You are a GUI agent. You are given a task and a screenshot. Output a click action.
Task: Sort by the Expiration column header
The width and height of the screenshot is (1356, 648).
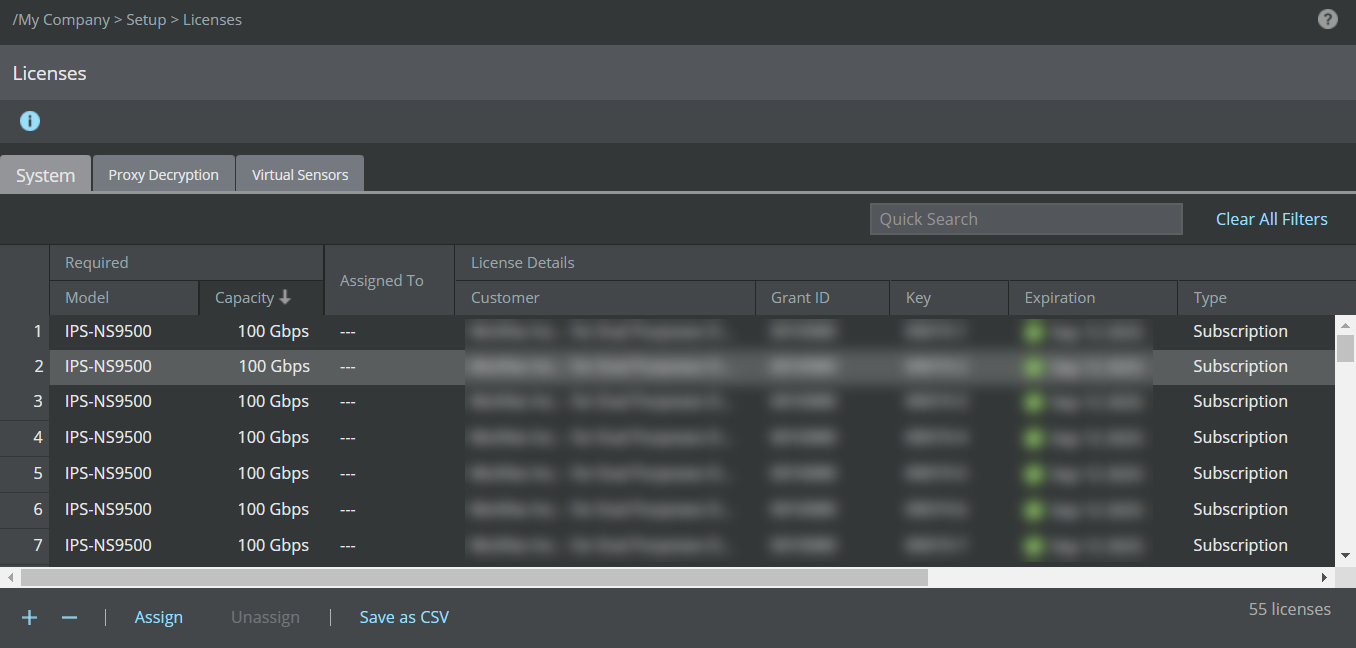(x=1093, y=298)
